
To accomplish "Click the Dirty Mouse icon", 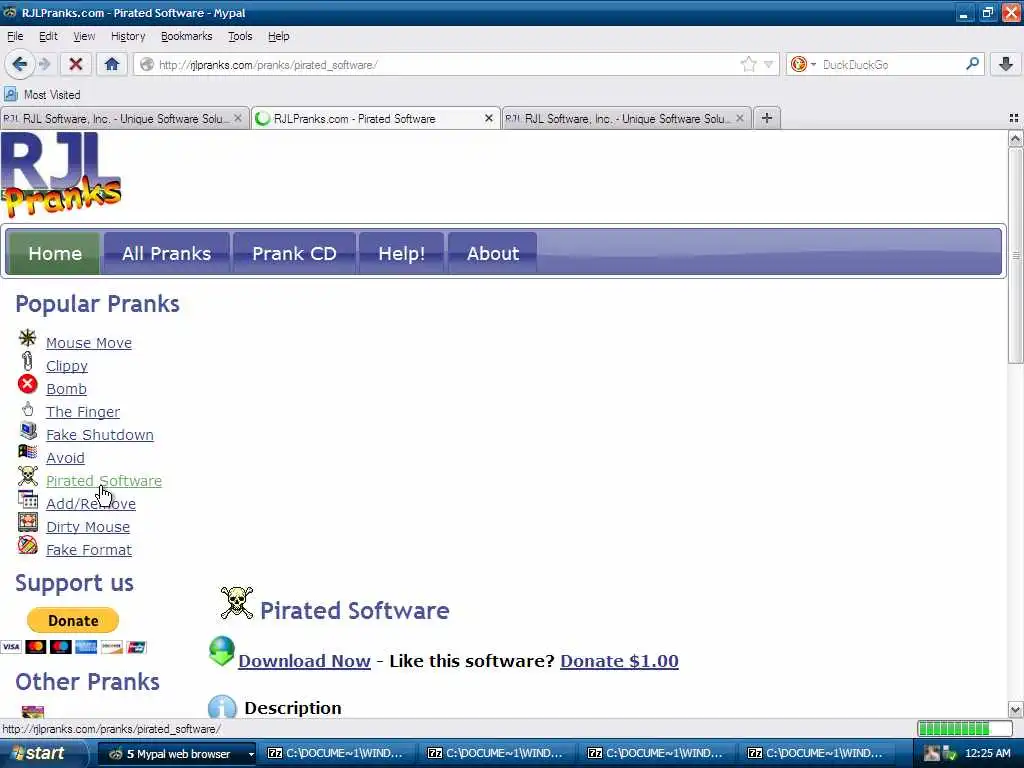I will 27,522.
